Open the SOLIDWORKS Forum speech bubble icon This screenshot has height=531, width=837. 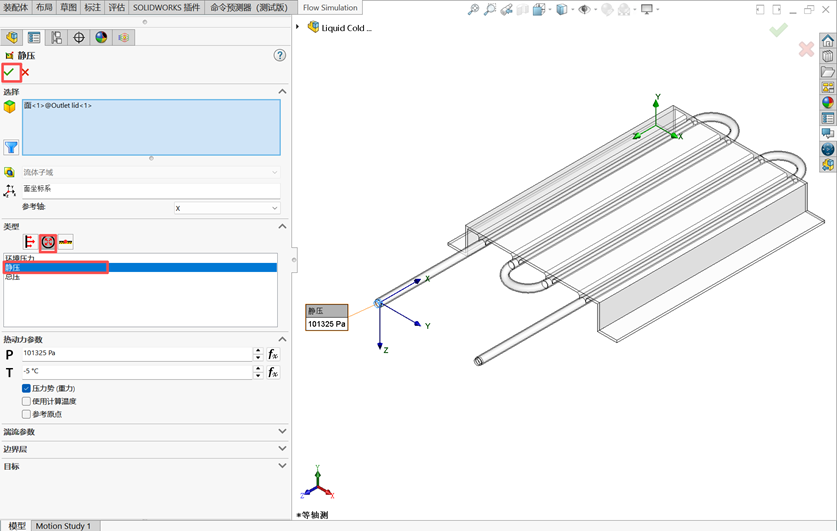(828, 133)
